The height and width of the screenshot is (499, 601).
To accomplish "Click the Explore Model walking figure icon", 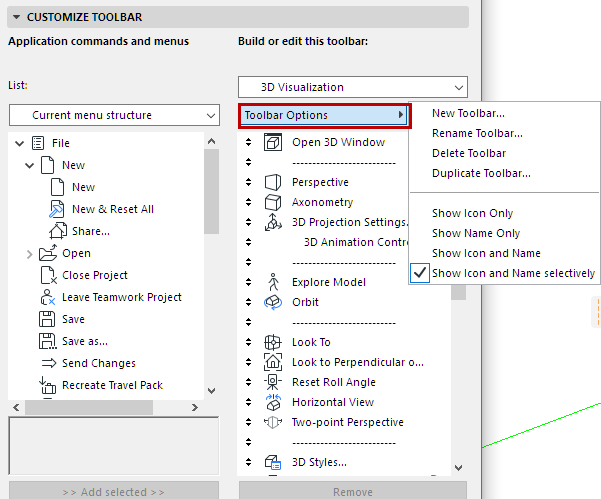I will coord(273,282).
